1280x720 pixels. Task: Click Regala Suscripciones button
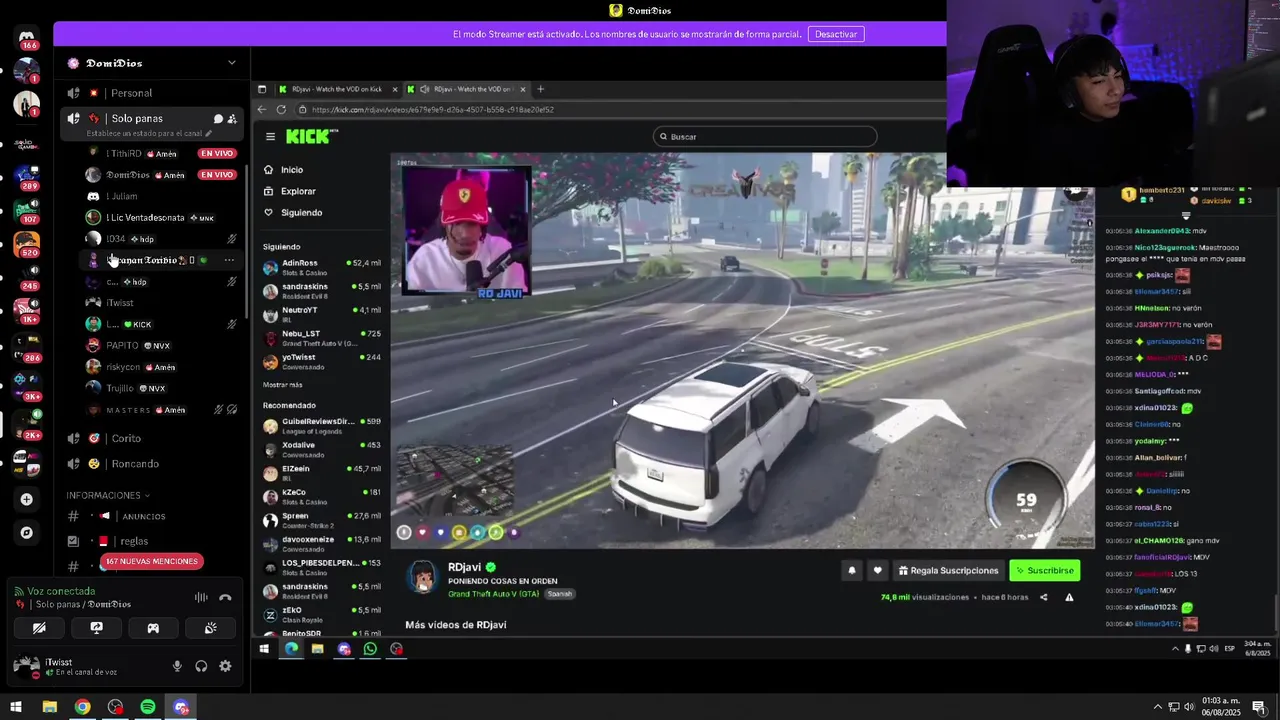pos(949,570)
